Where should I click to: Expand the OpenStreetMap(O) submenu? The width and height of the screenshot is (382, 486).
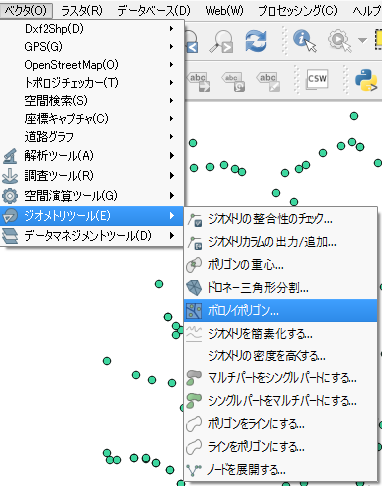pos(92,65)
